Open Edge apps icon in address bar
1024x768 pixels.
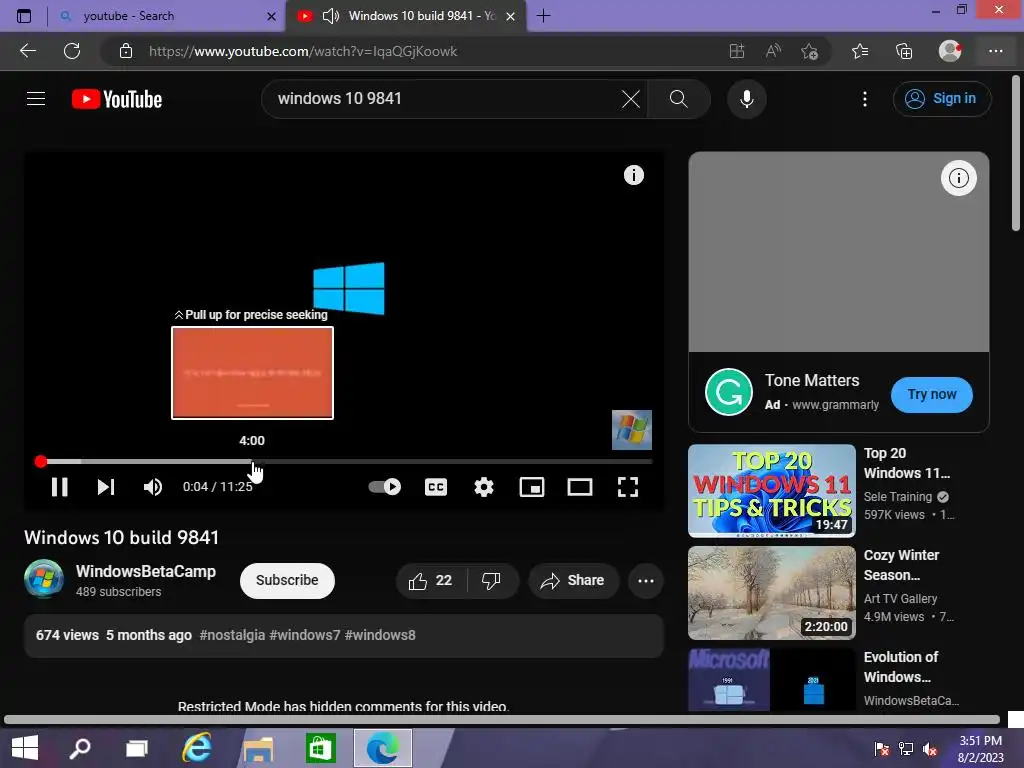pos(737,51)
